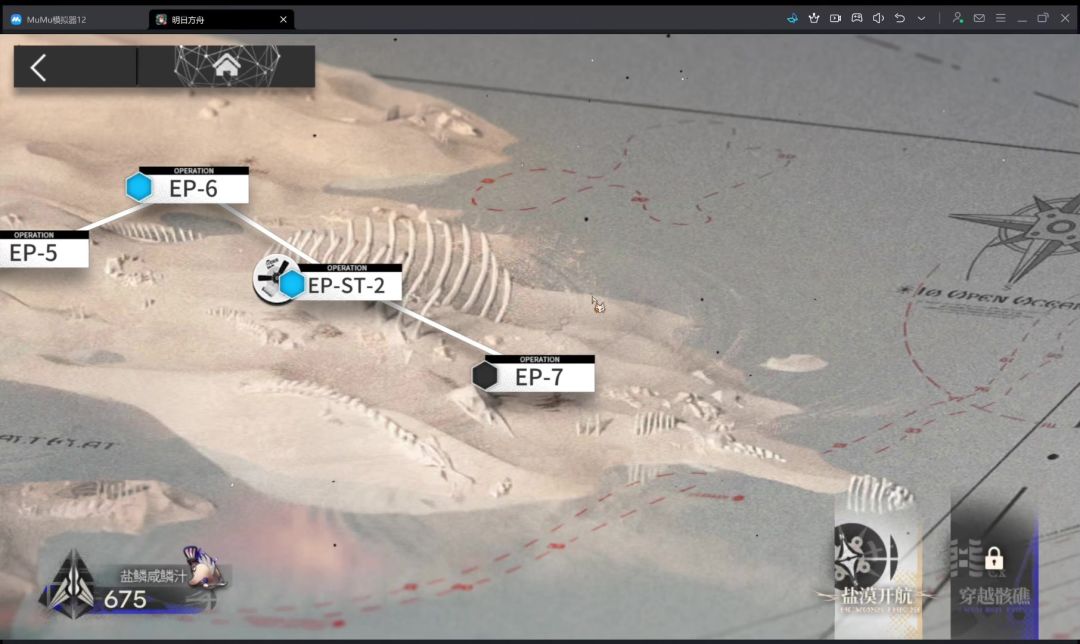Open the EP-ST-2 story stage
Screen dimensions: 1080x644
coord(328,281)
